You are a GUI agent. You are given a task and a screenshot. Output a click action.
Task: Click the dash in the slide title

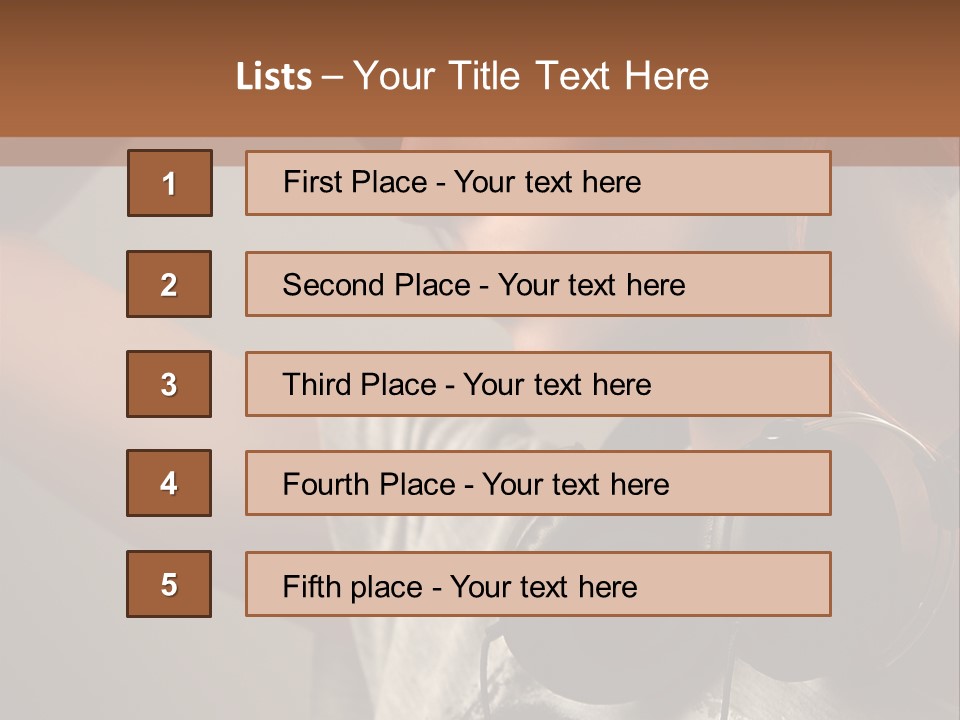(332, 77)
